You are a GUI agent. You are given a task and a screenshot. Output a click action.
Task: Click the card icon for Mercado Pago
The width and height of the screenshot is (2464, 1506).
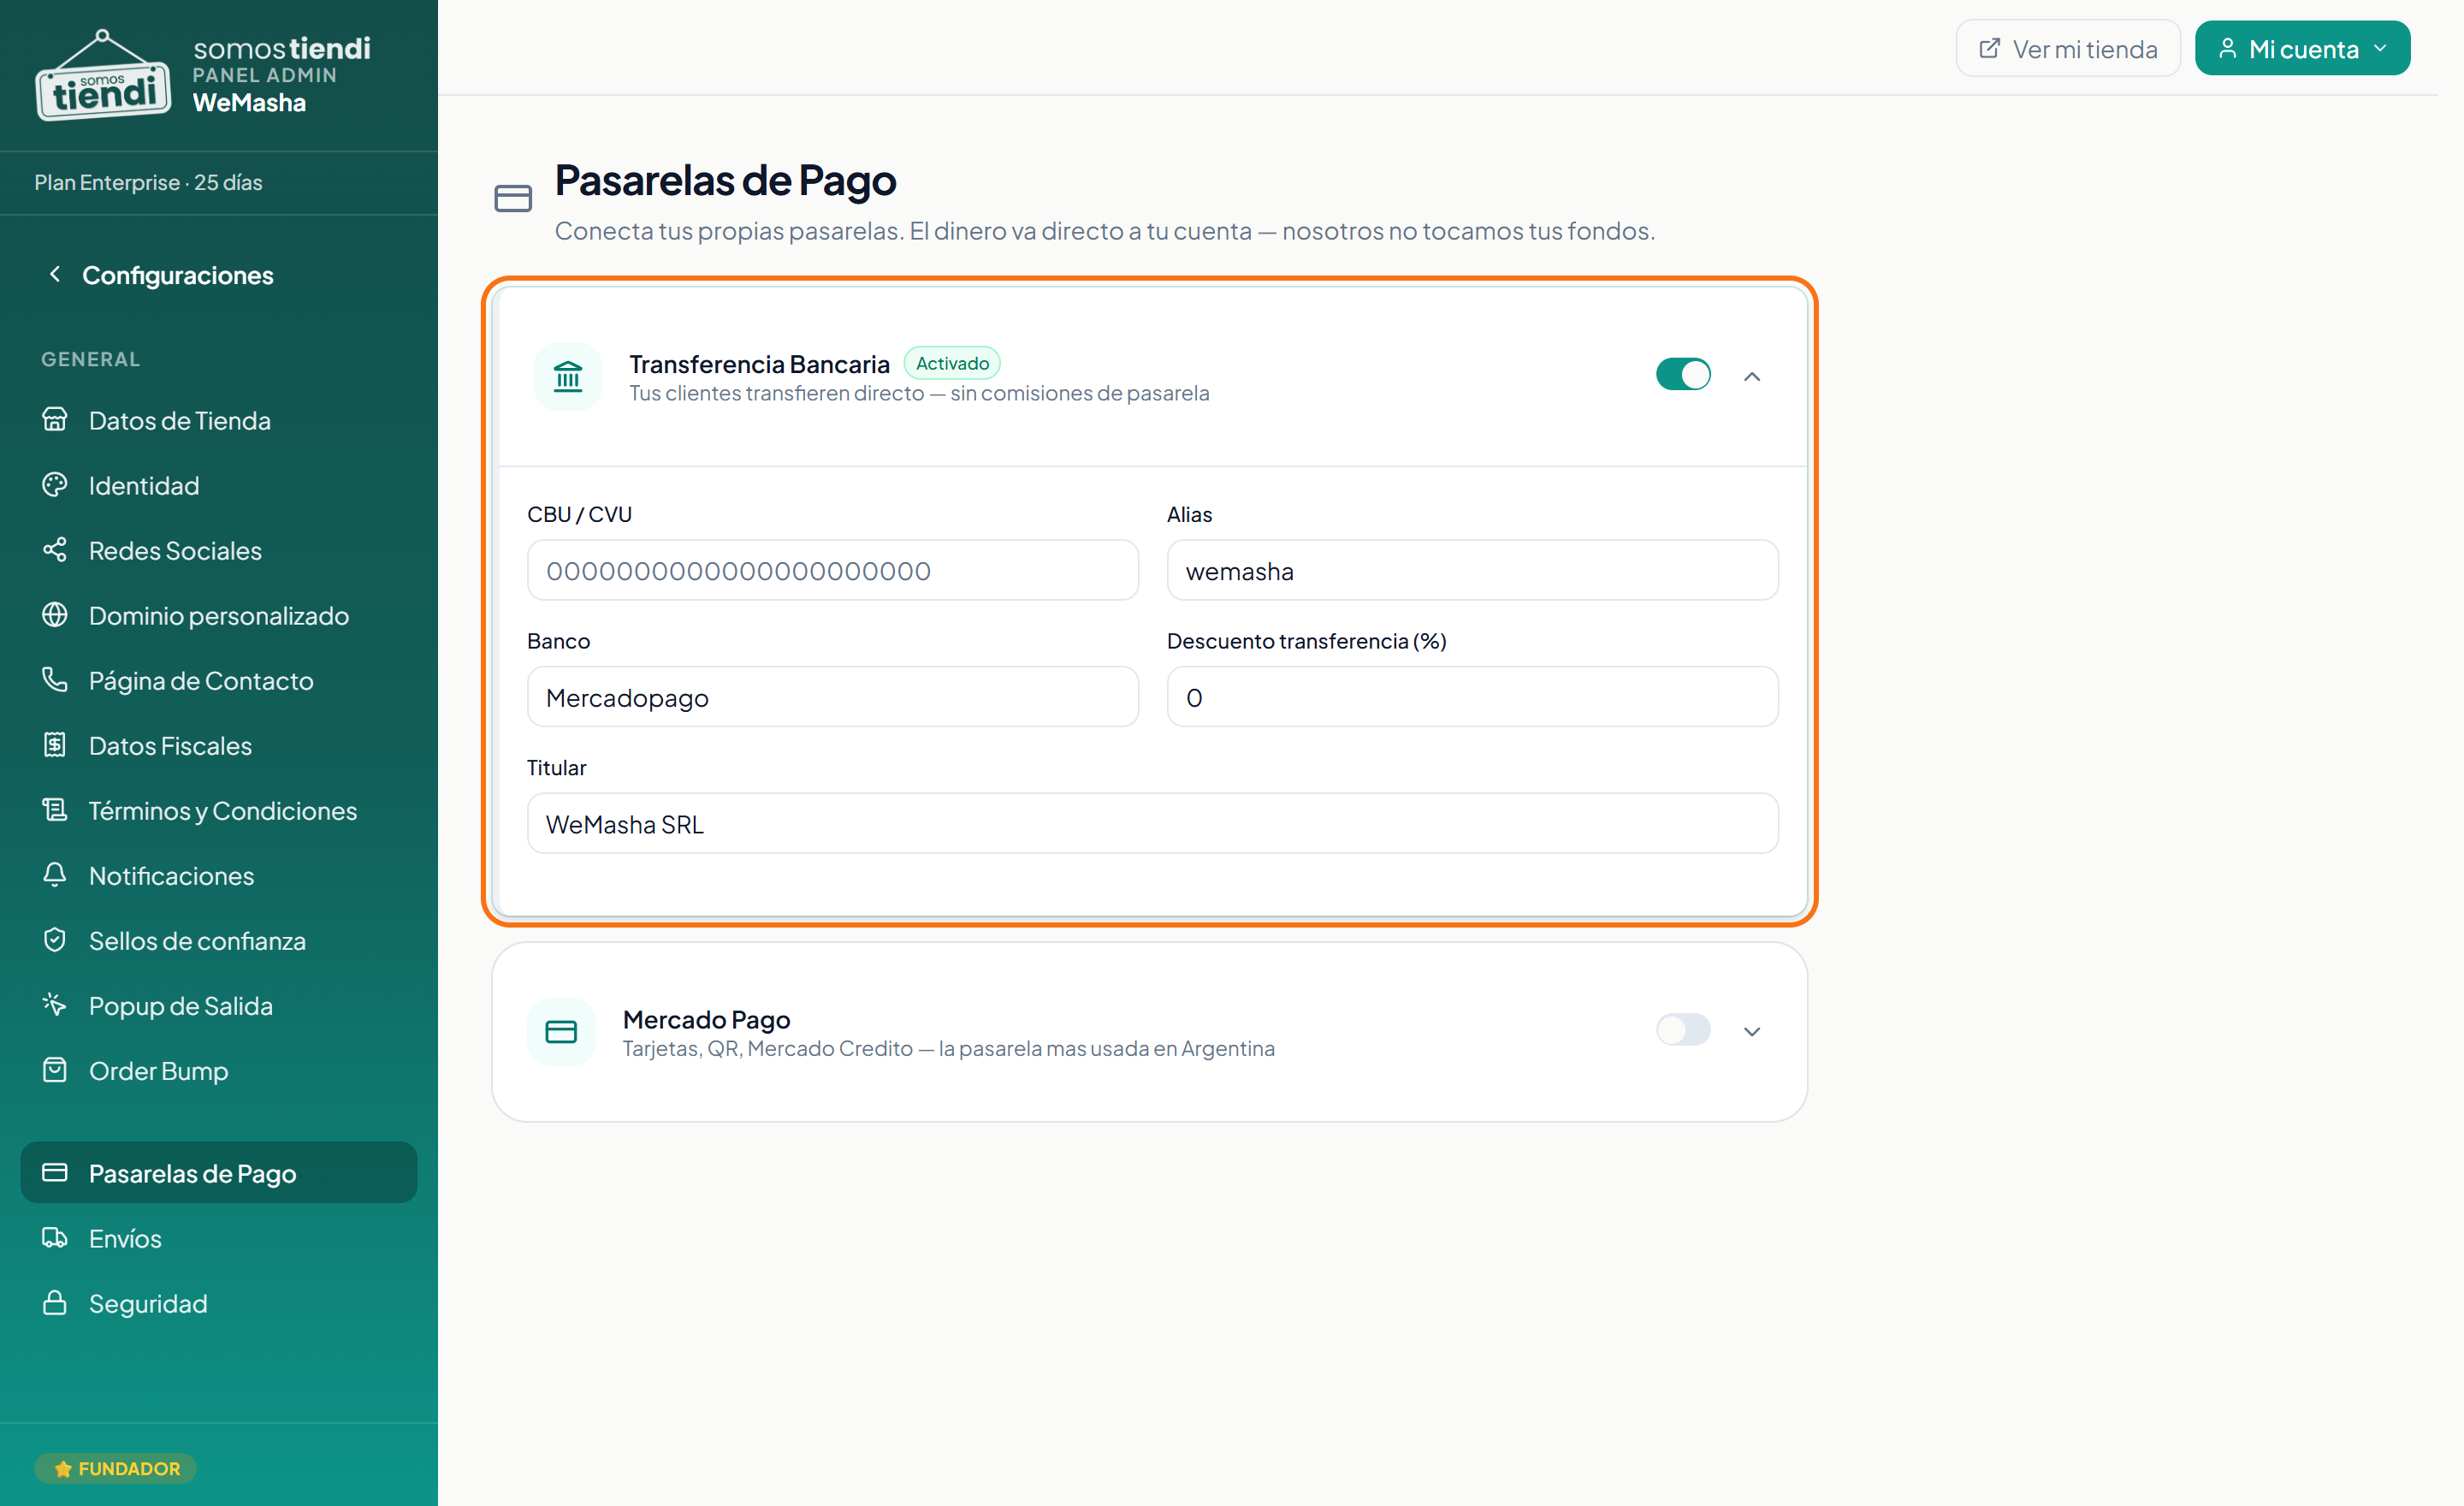coord(561,1031)
